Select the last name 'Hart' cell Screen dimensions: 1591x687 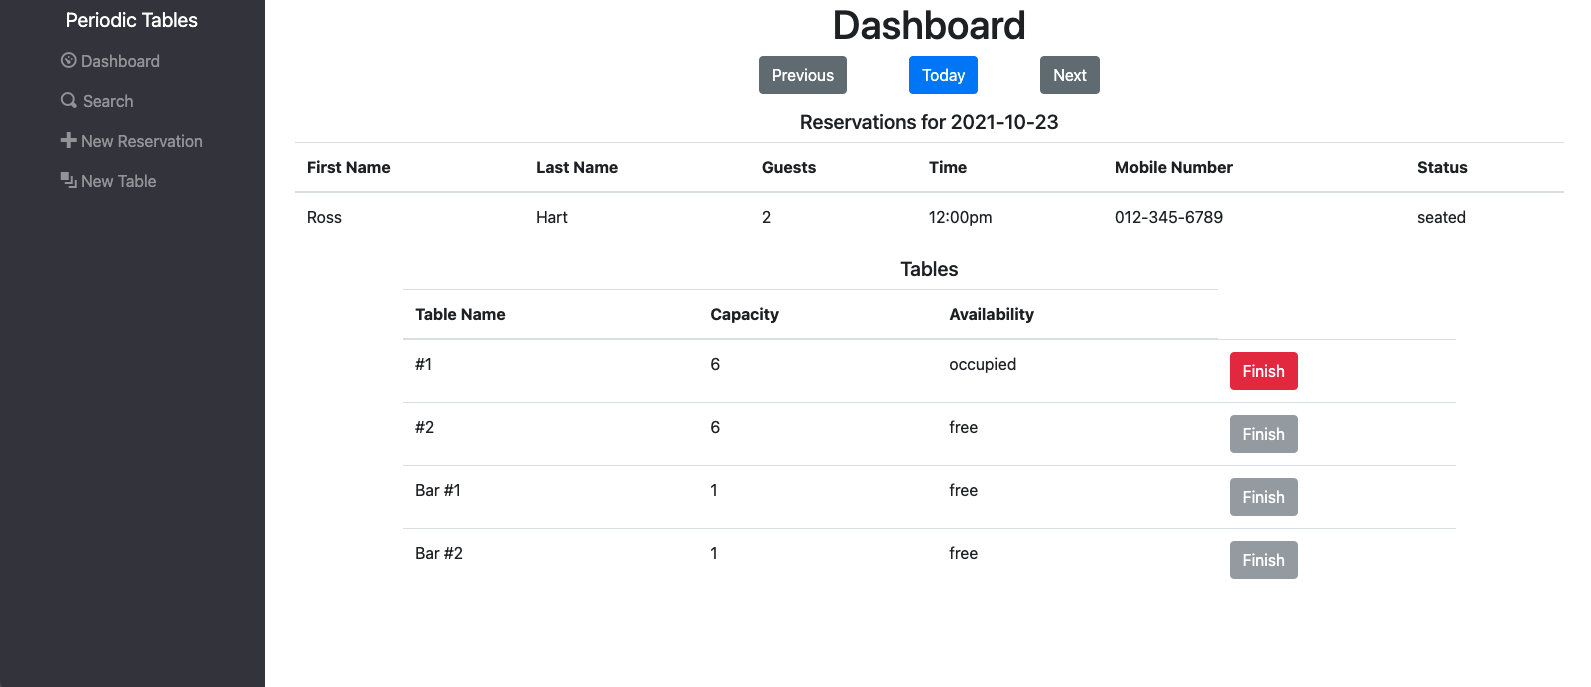[552, 217]
